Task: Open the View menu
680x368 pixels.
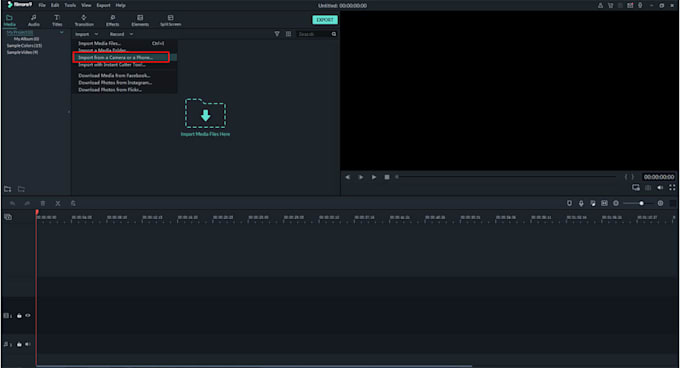Action: tap(86, 5)
